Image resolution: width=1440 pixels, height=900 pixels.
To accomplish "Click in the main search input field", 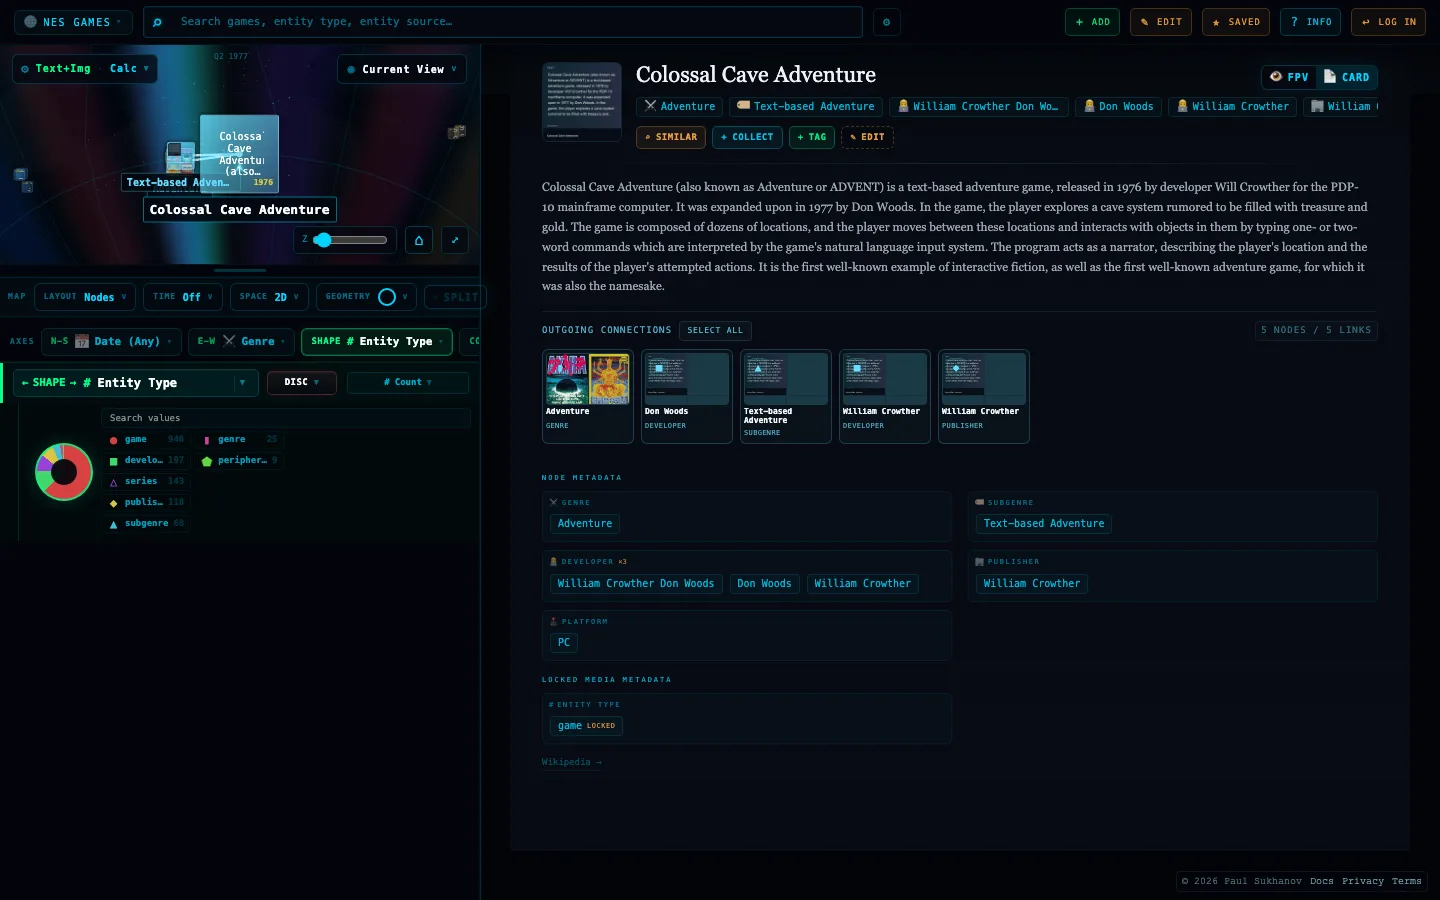I will [x=503, y=22].
